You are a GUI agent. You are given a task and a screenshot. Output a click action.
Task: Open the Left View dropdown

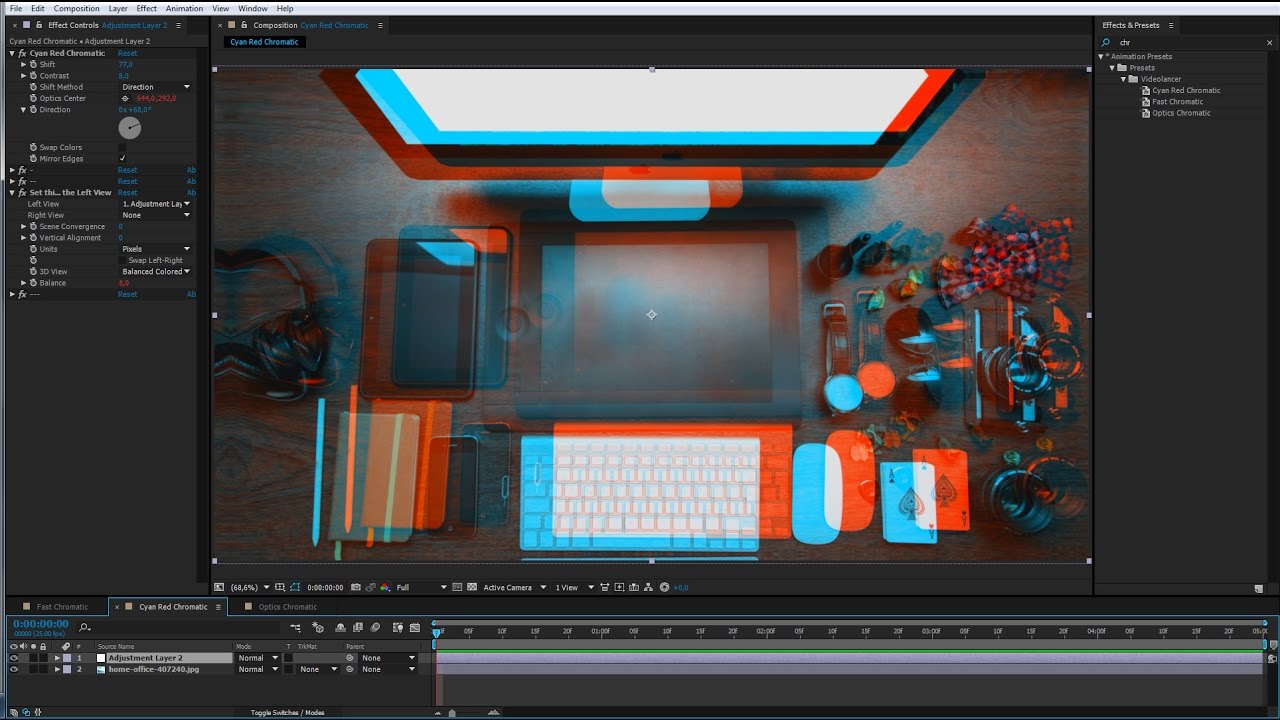click(155, 204)
